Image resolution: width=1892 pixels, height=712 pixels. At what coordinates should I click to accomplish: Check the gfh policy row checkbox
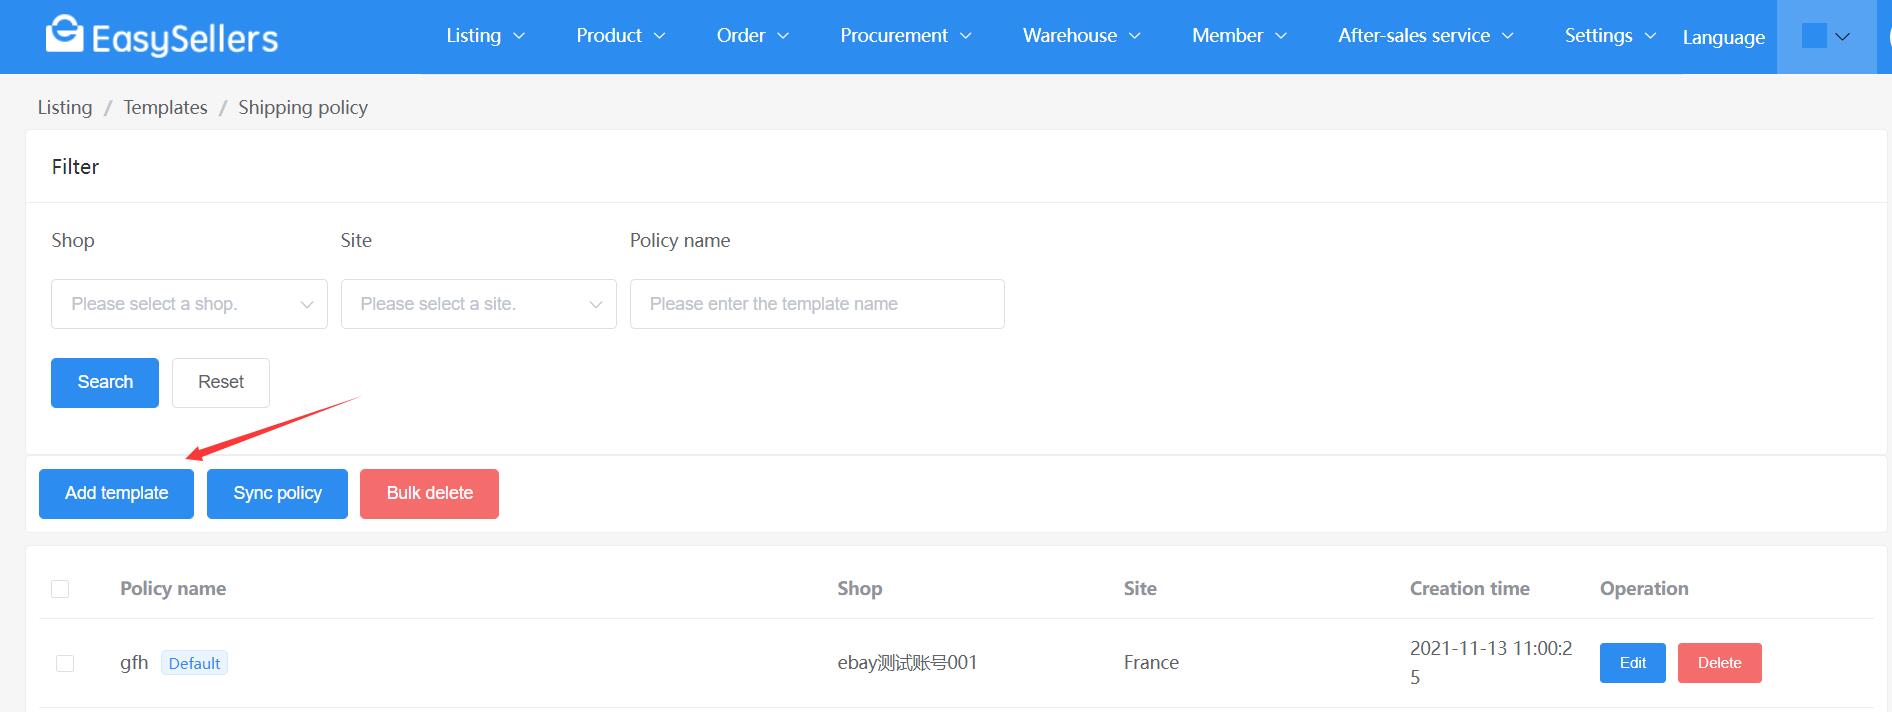click(65, 663)
